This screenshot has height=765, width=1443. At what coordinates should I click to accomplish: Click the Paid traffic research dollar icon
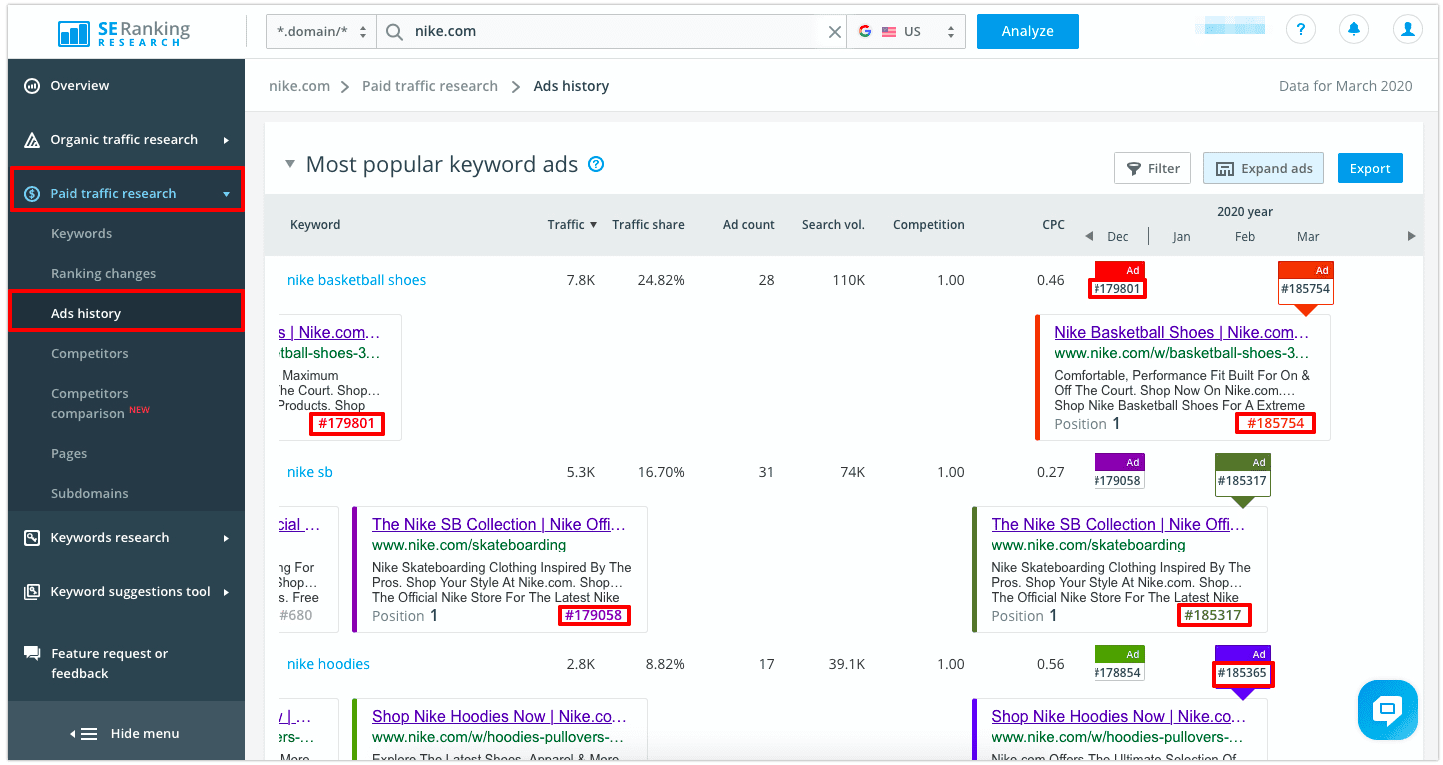click(32, 194)
